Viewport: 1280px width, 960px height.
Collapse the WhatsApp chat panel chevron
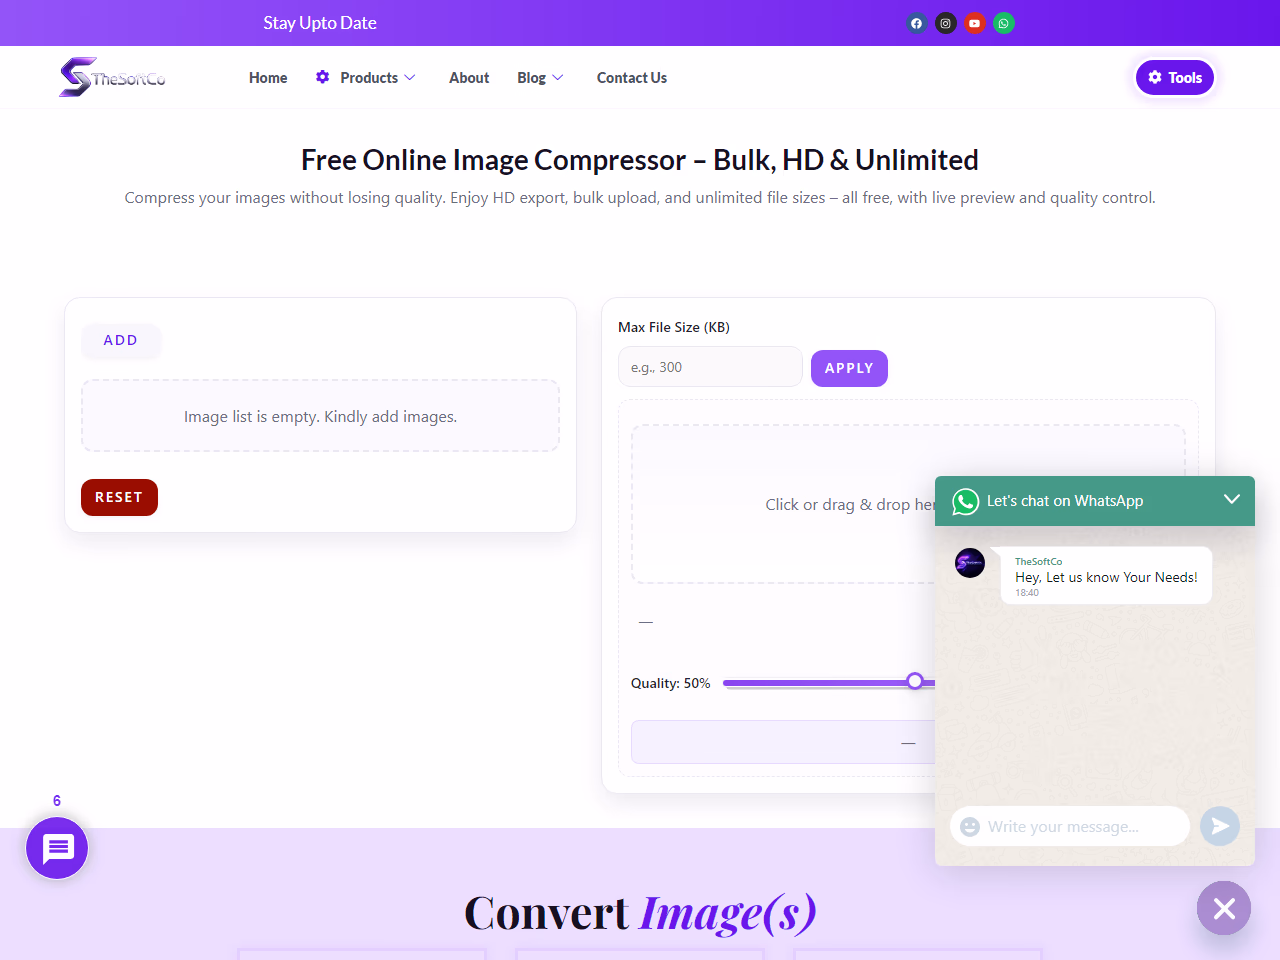coord(1231,499)
